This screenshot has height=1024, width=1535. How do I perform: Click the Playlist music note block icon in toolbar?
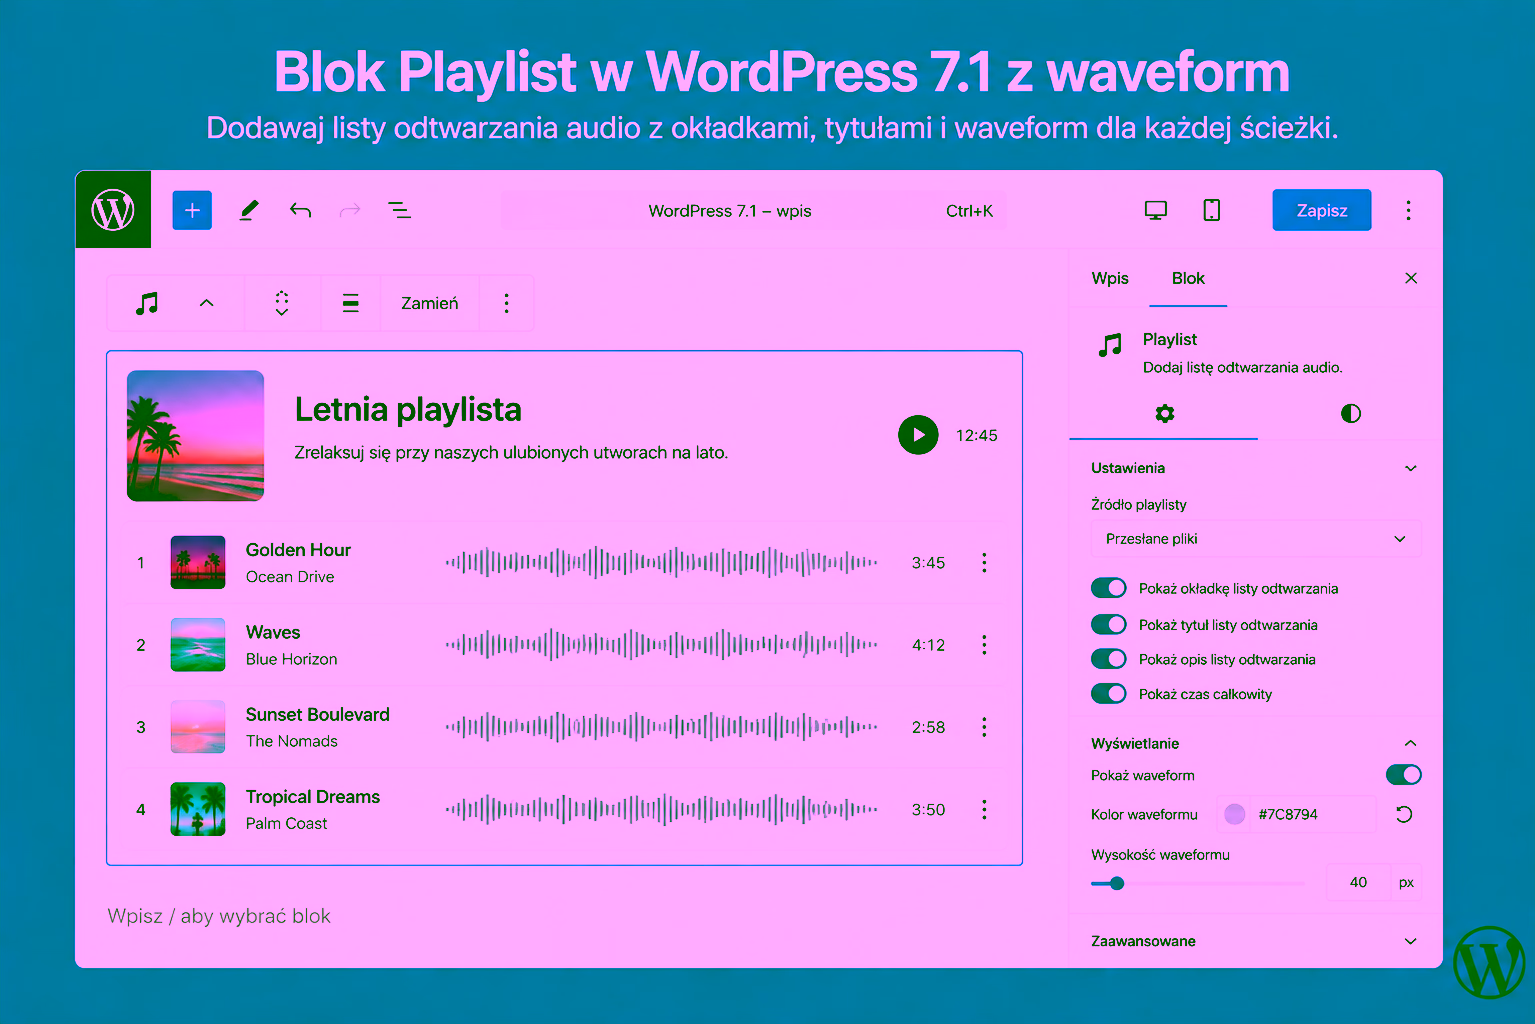point(147,303)
